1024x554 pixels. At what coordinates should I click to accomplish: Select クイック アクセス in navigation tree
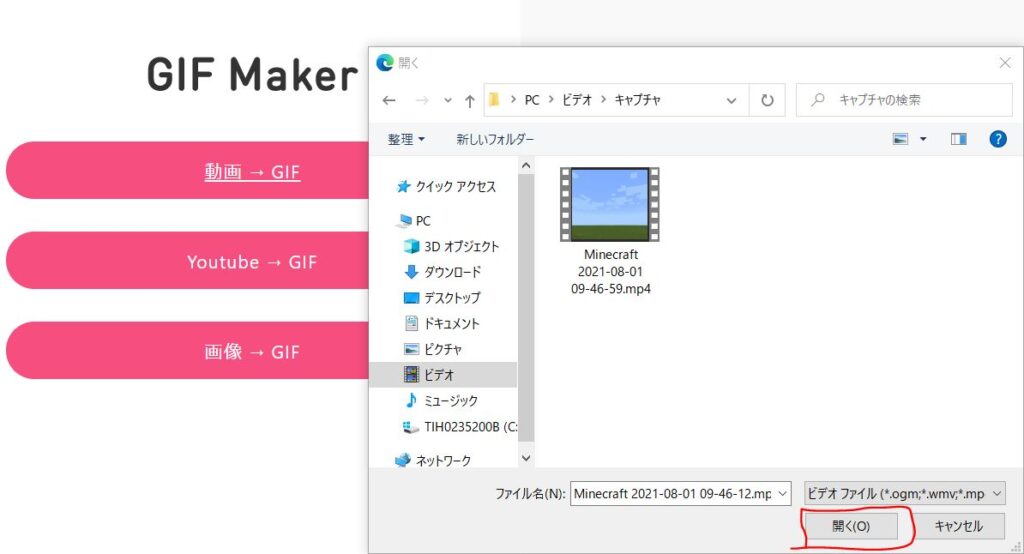point(455,187)
